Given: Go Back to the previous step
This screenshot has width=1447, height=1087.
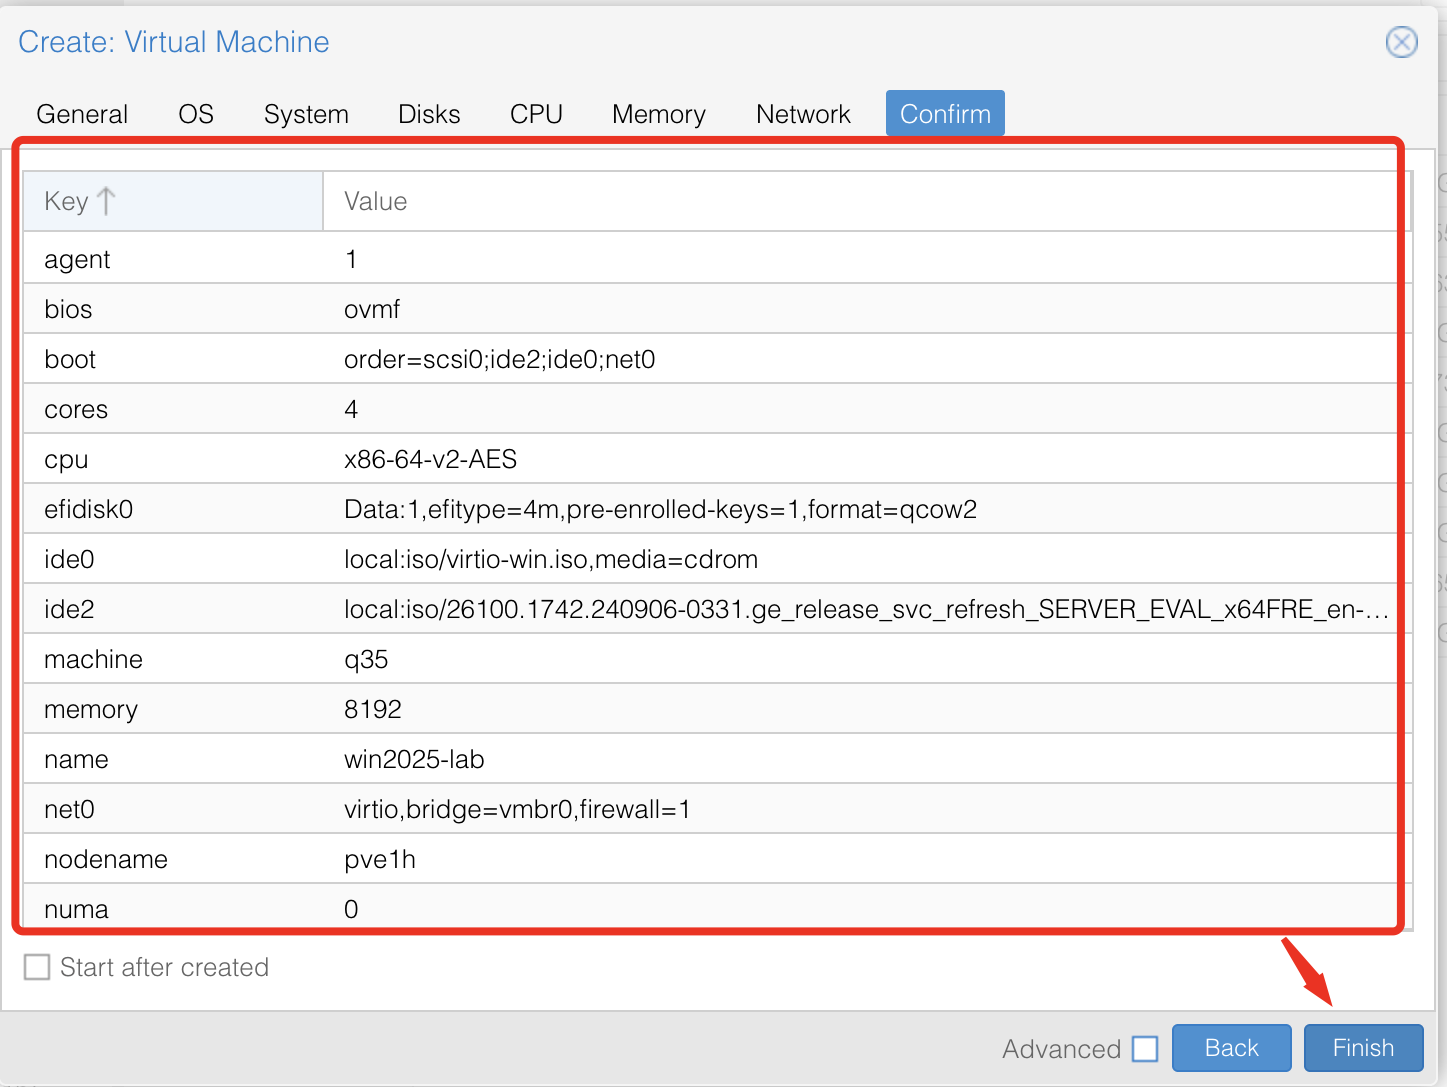Looking at the screenshot, I should tap(1231, 1048).
